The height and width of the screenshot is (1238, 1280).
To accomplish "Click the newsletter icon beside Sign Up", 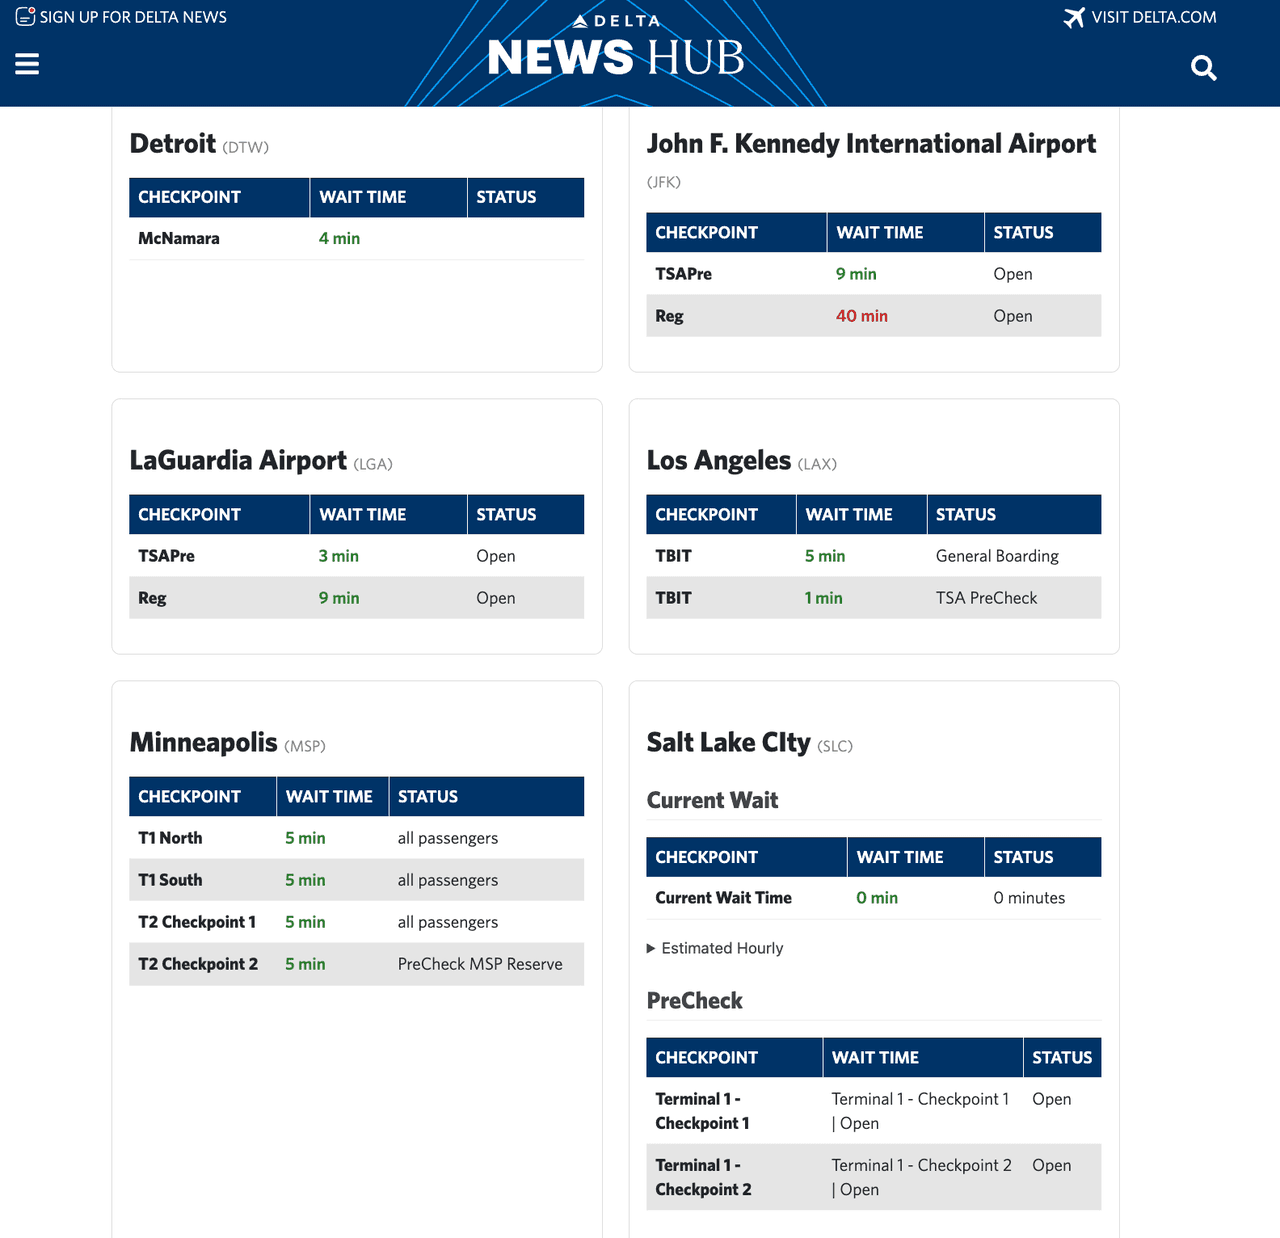I will (25, 17).
